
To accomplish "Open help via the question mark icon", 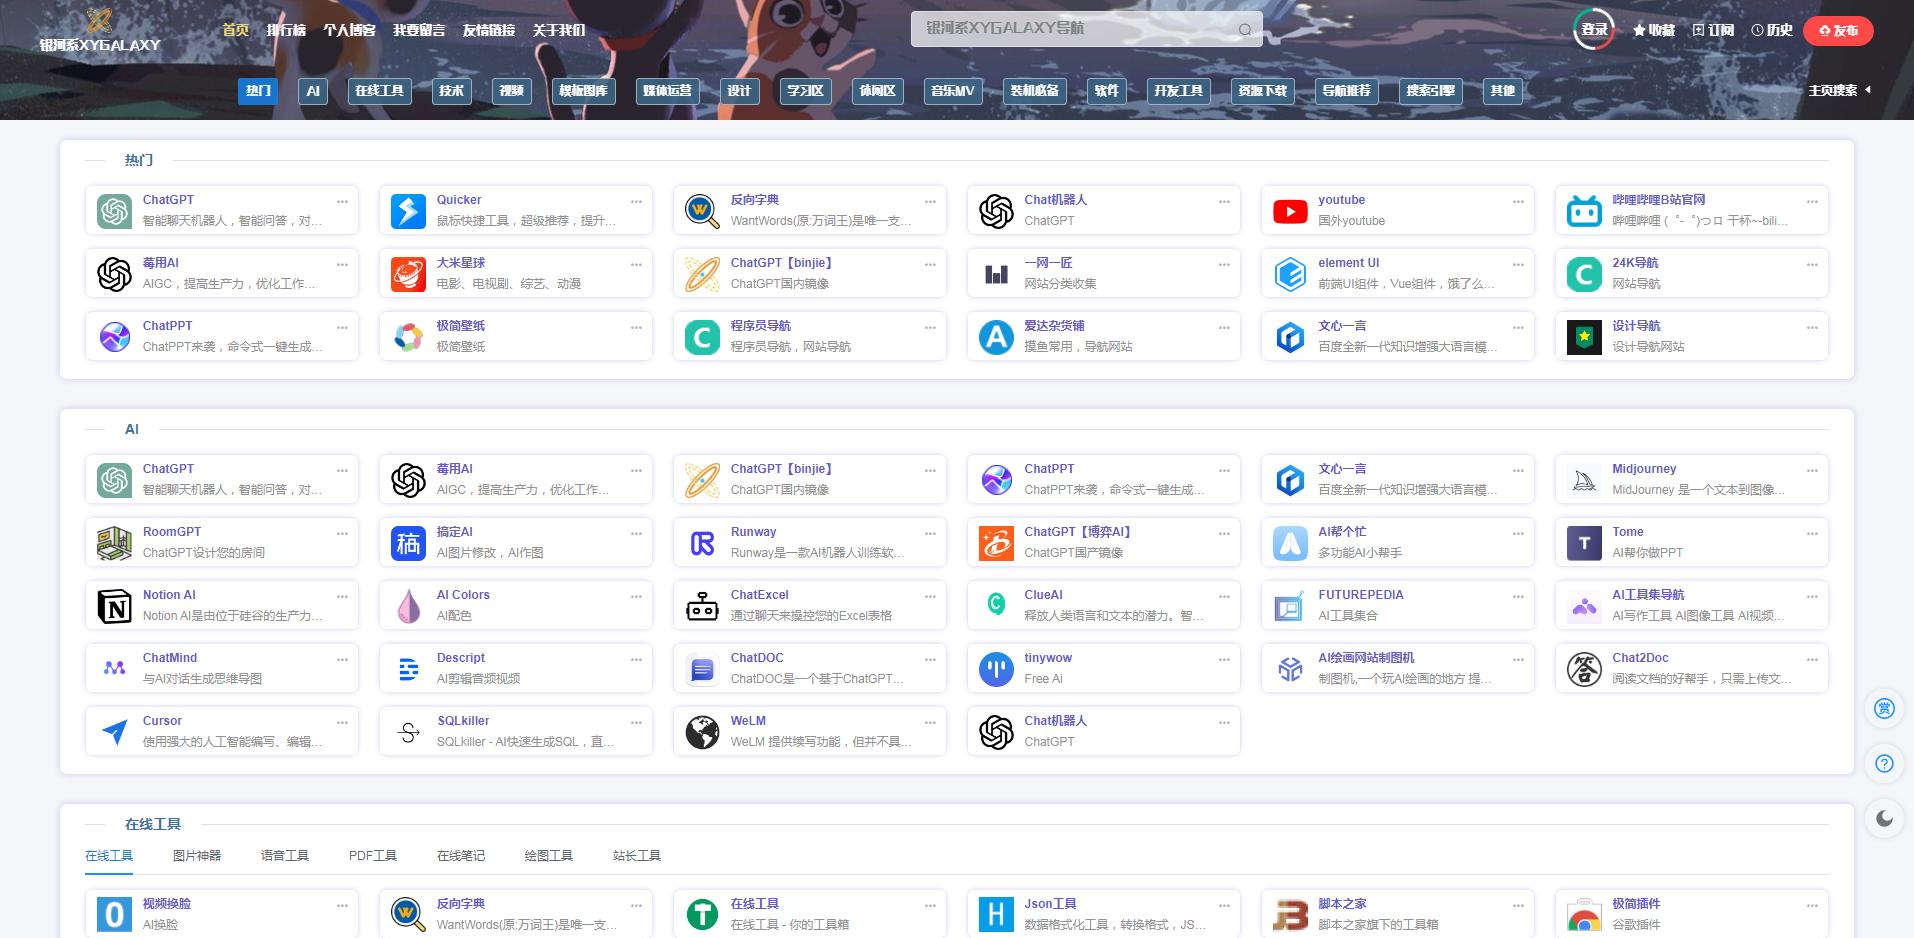I will pyautogui.click(x=1884, y=763).
